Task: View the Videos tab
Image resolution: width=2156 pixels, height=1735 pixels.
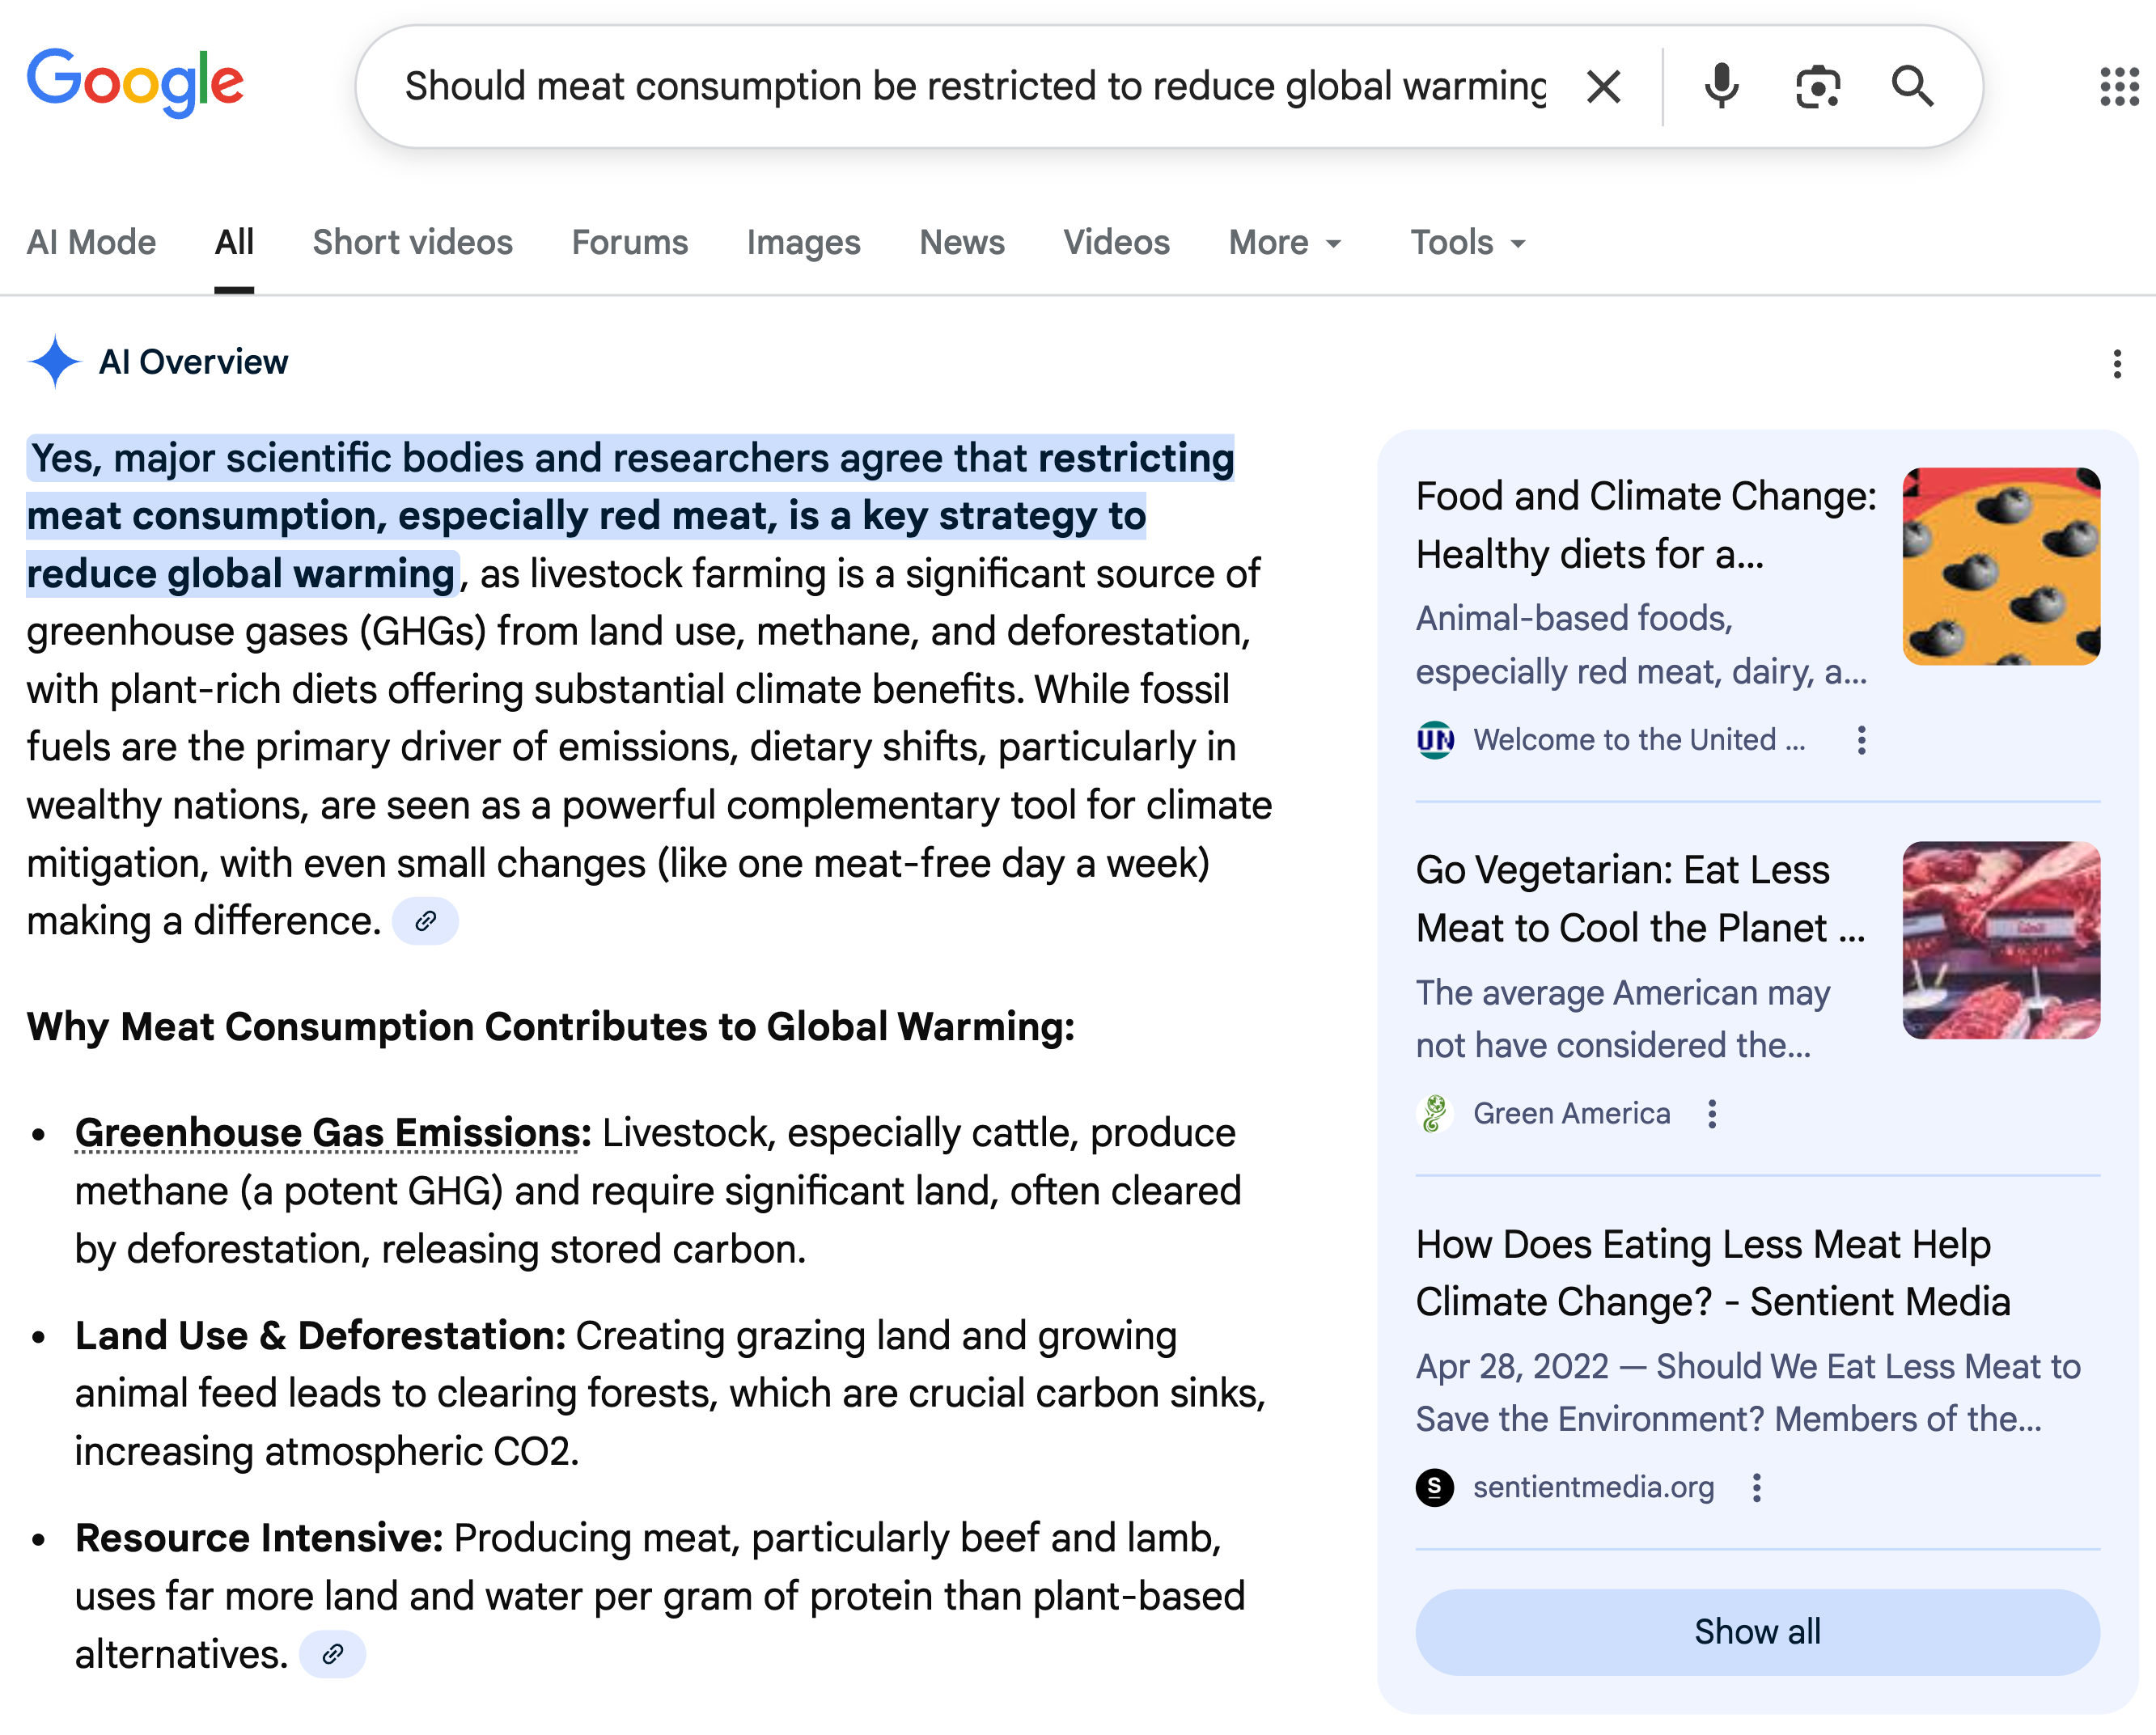Action: click(x=1116, y=243)
